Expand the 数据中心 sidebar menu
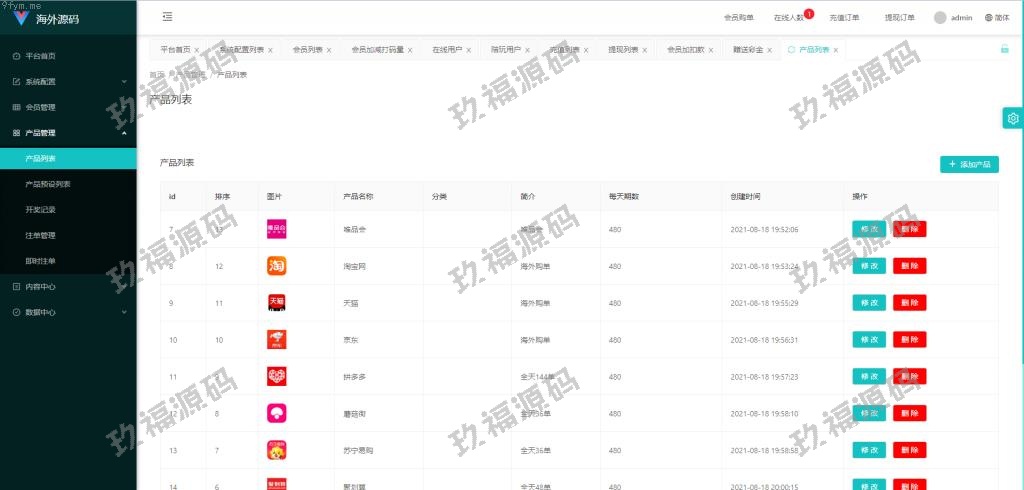1024x490 pixels. pos(68,312)
